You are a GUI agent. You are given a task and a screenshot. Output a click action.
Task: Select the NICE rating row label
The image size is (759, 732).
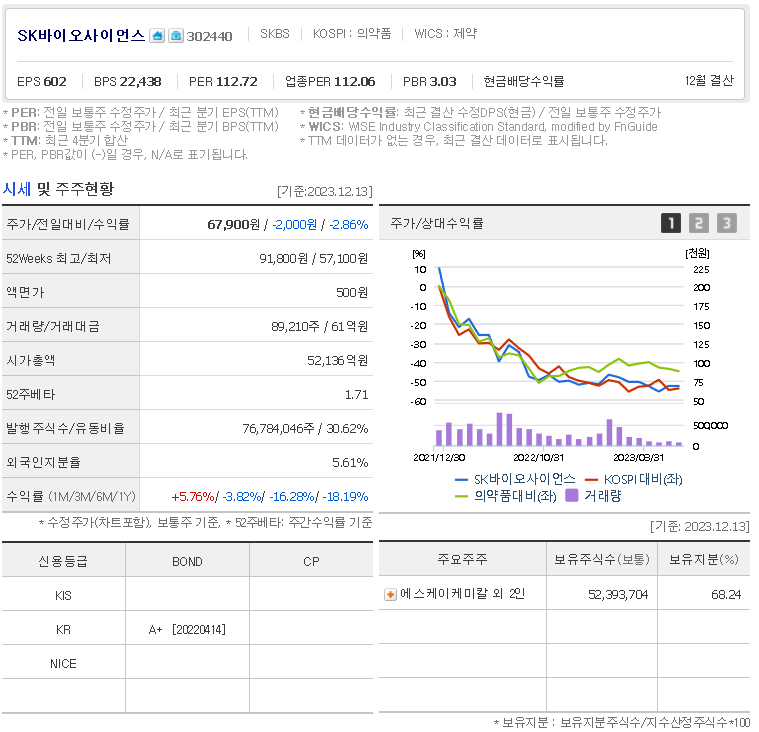[x=63, y=664]
